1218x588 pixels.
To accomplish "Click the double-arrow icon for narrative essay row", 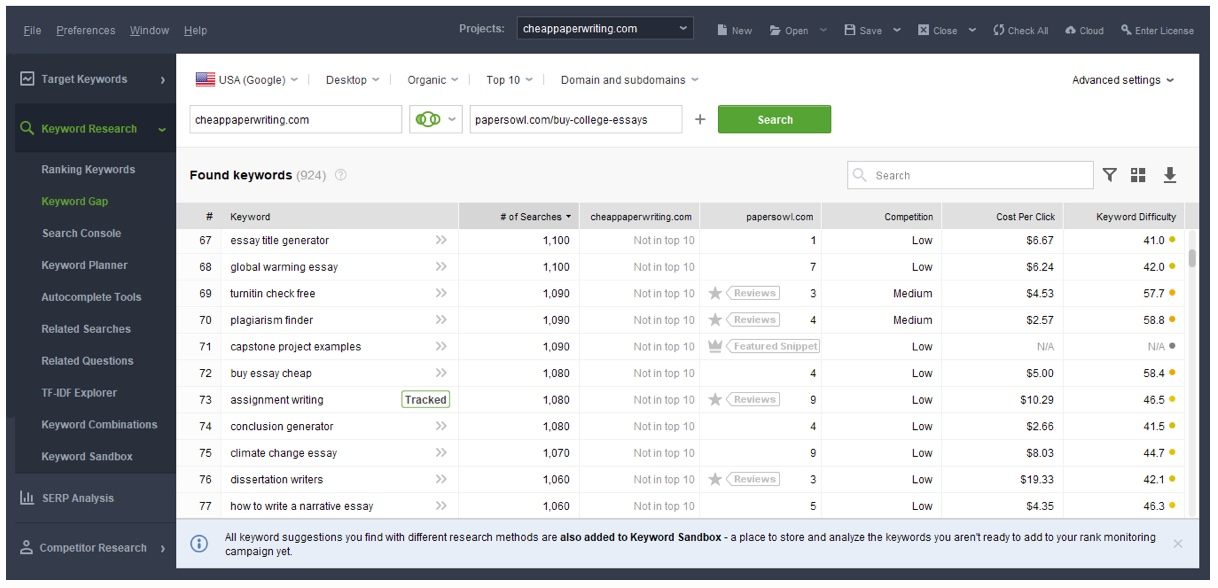I will pyautogui.click(x=441, y=506).
